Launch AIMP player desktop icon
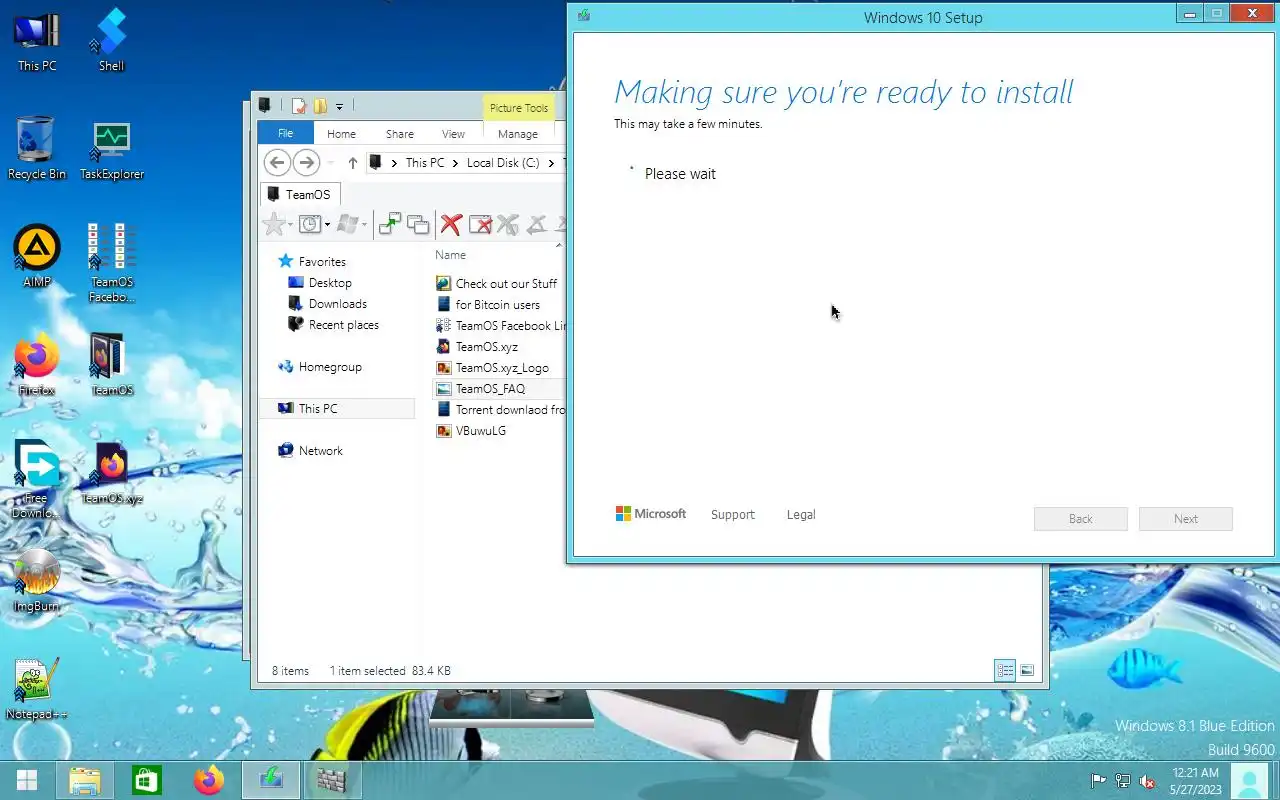The image size is (1280, 800). 37,256
